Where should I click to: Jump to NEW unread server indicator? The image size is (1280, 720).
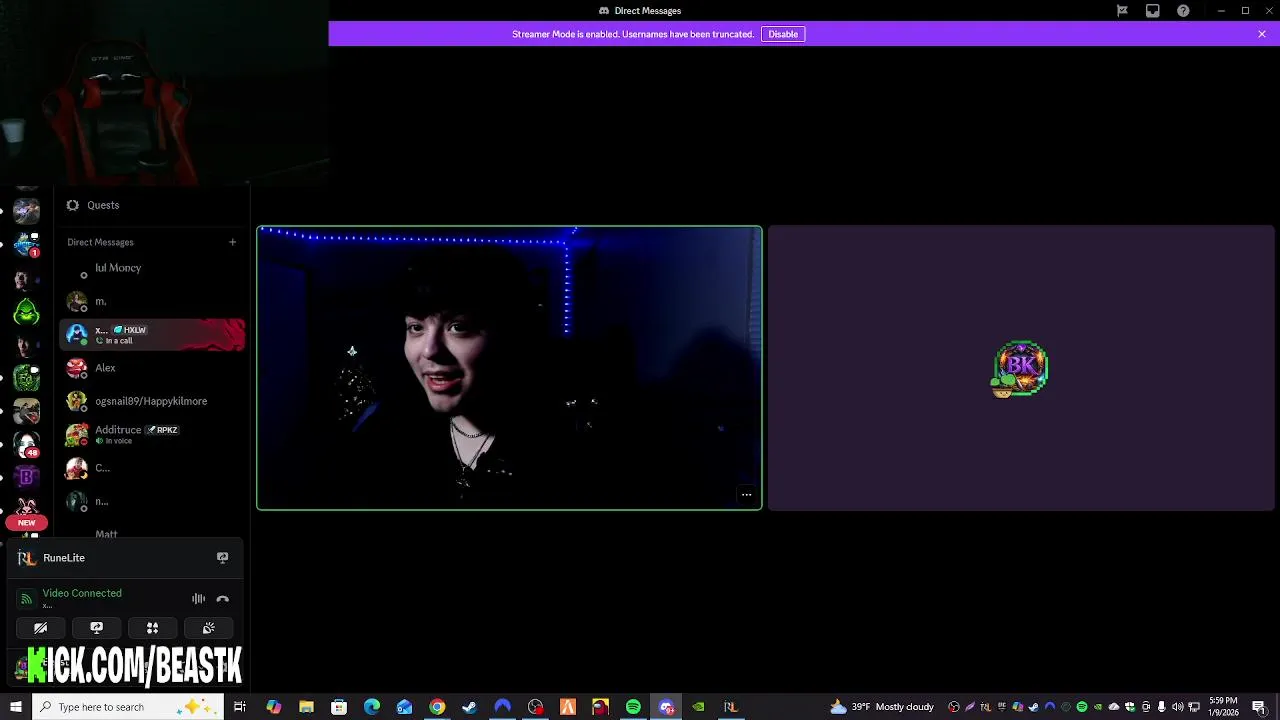[x=27, y=522]
